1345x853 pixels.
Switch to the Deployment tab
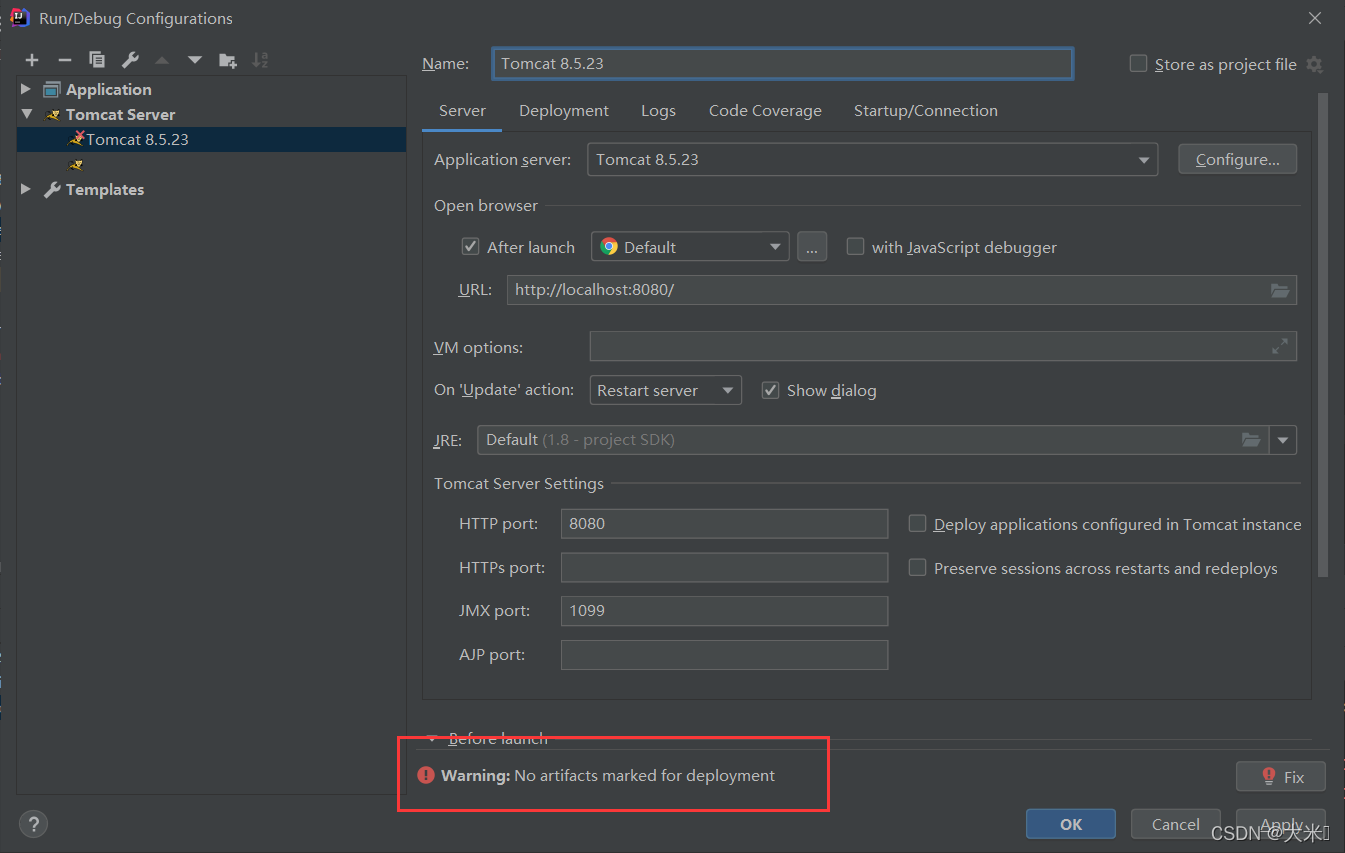tap(564, 111)
